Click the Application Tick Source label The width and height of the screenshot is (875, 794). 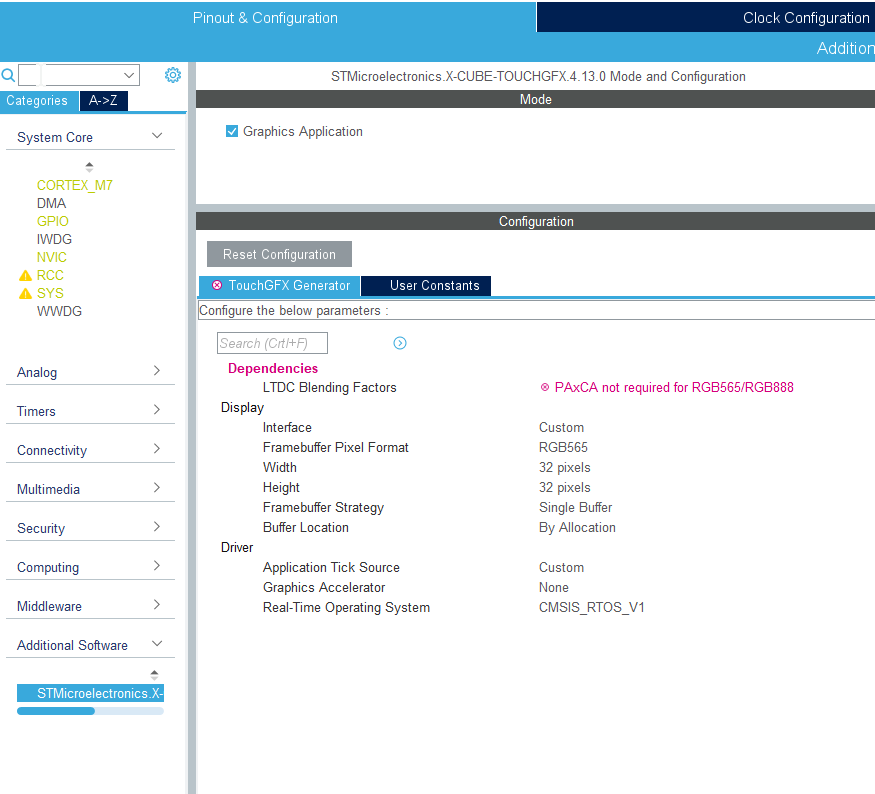pos(331,567)
